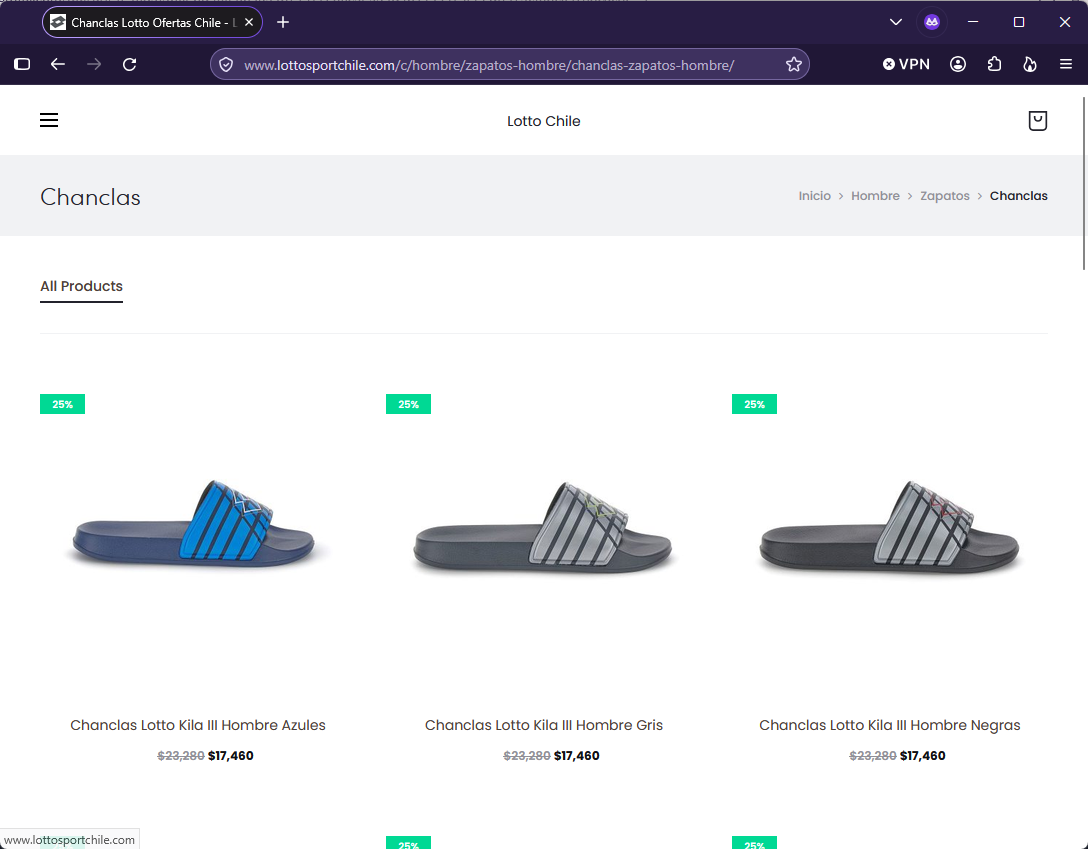Bookmark this page with the star icon

click(x=794, y=65)
